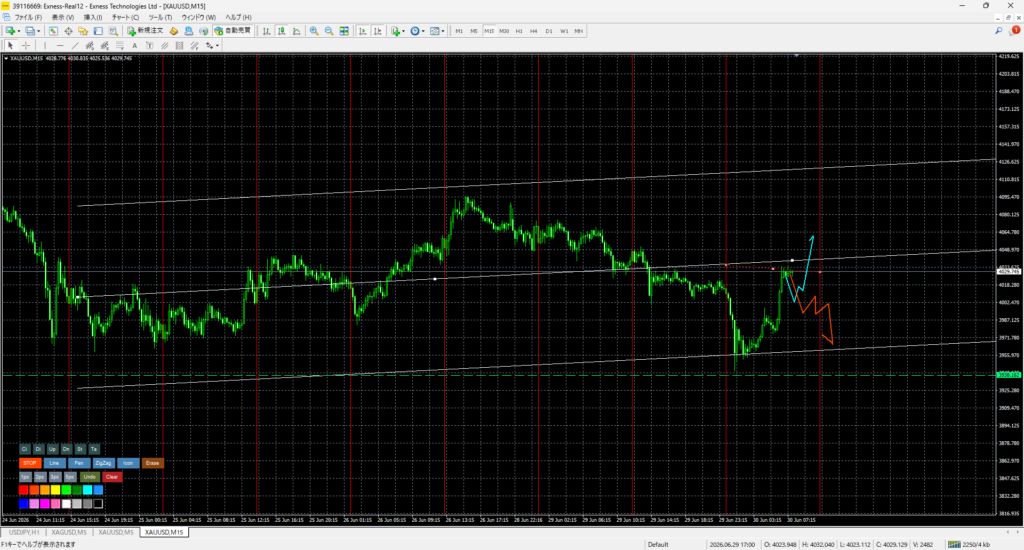Switch to the USDJPY,H1 chart tab

[24, 532]
